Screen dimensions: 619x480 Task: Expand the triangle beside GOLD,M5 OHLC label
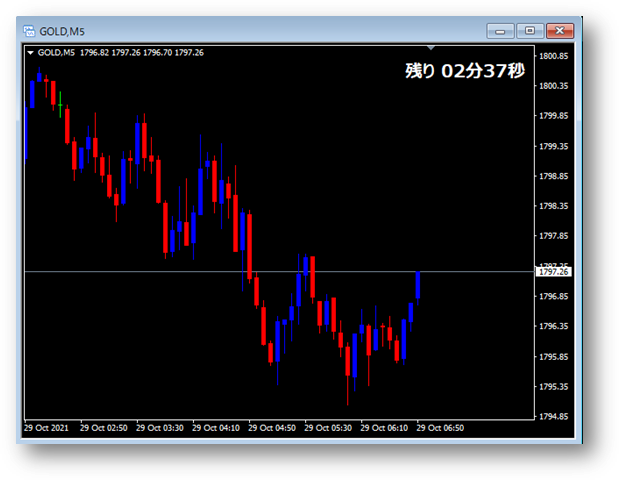point(30,52)
